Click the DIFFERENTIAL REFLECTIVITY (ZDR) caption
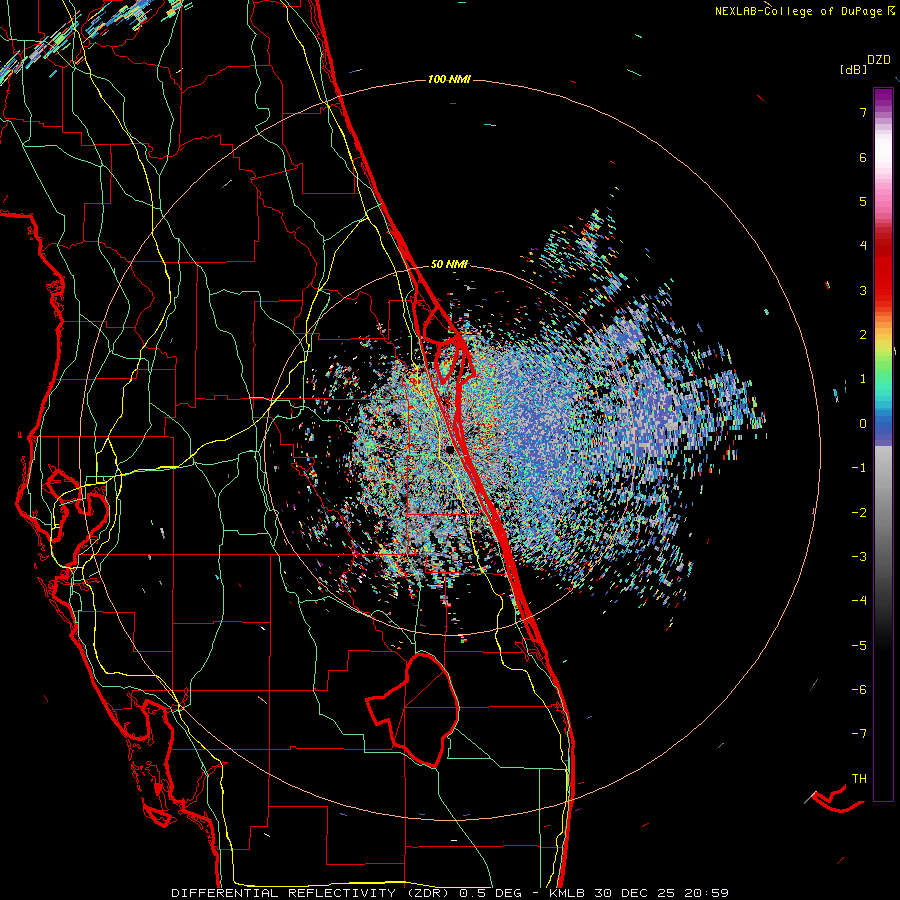900x900 pixels. (x=312, y=893)
